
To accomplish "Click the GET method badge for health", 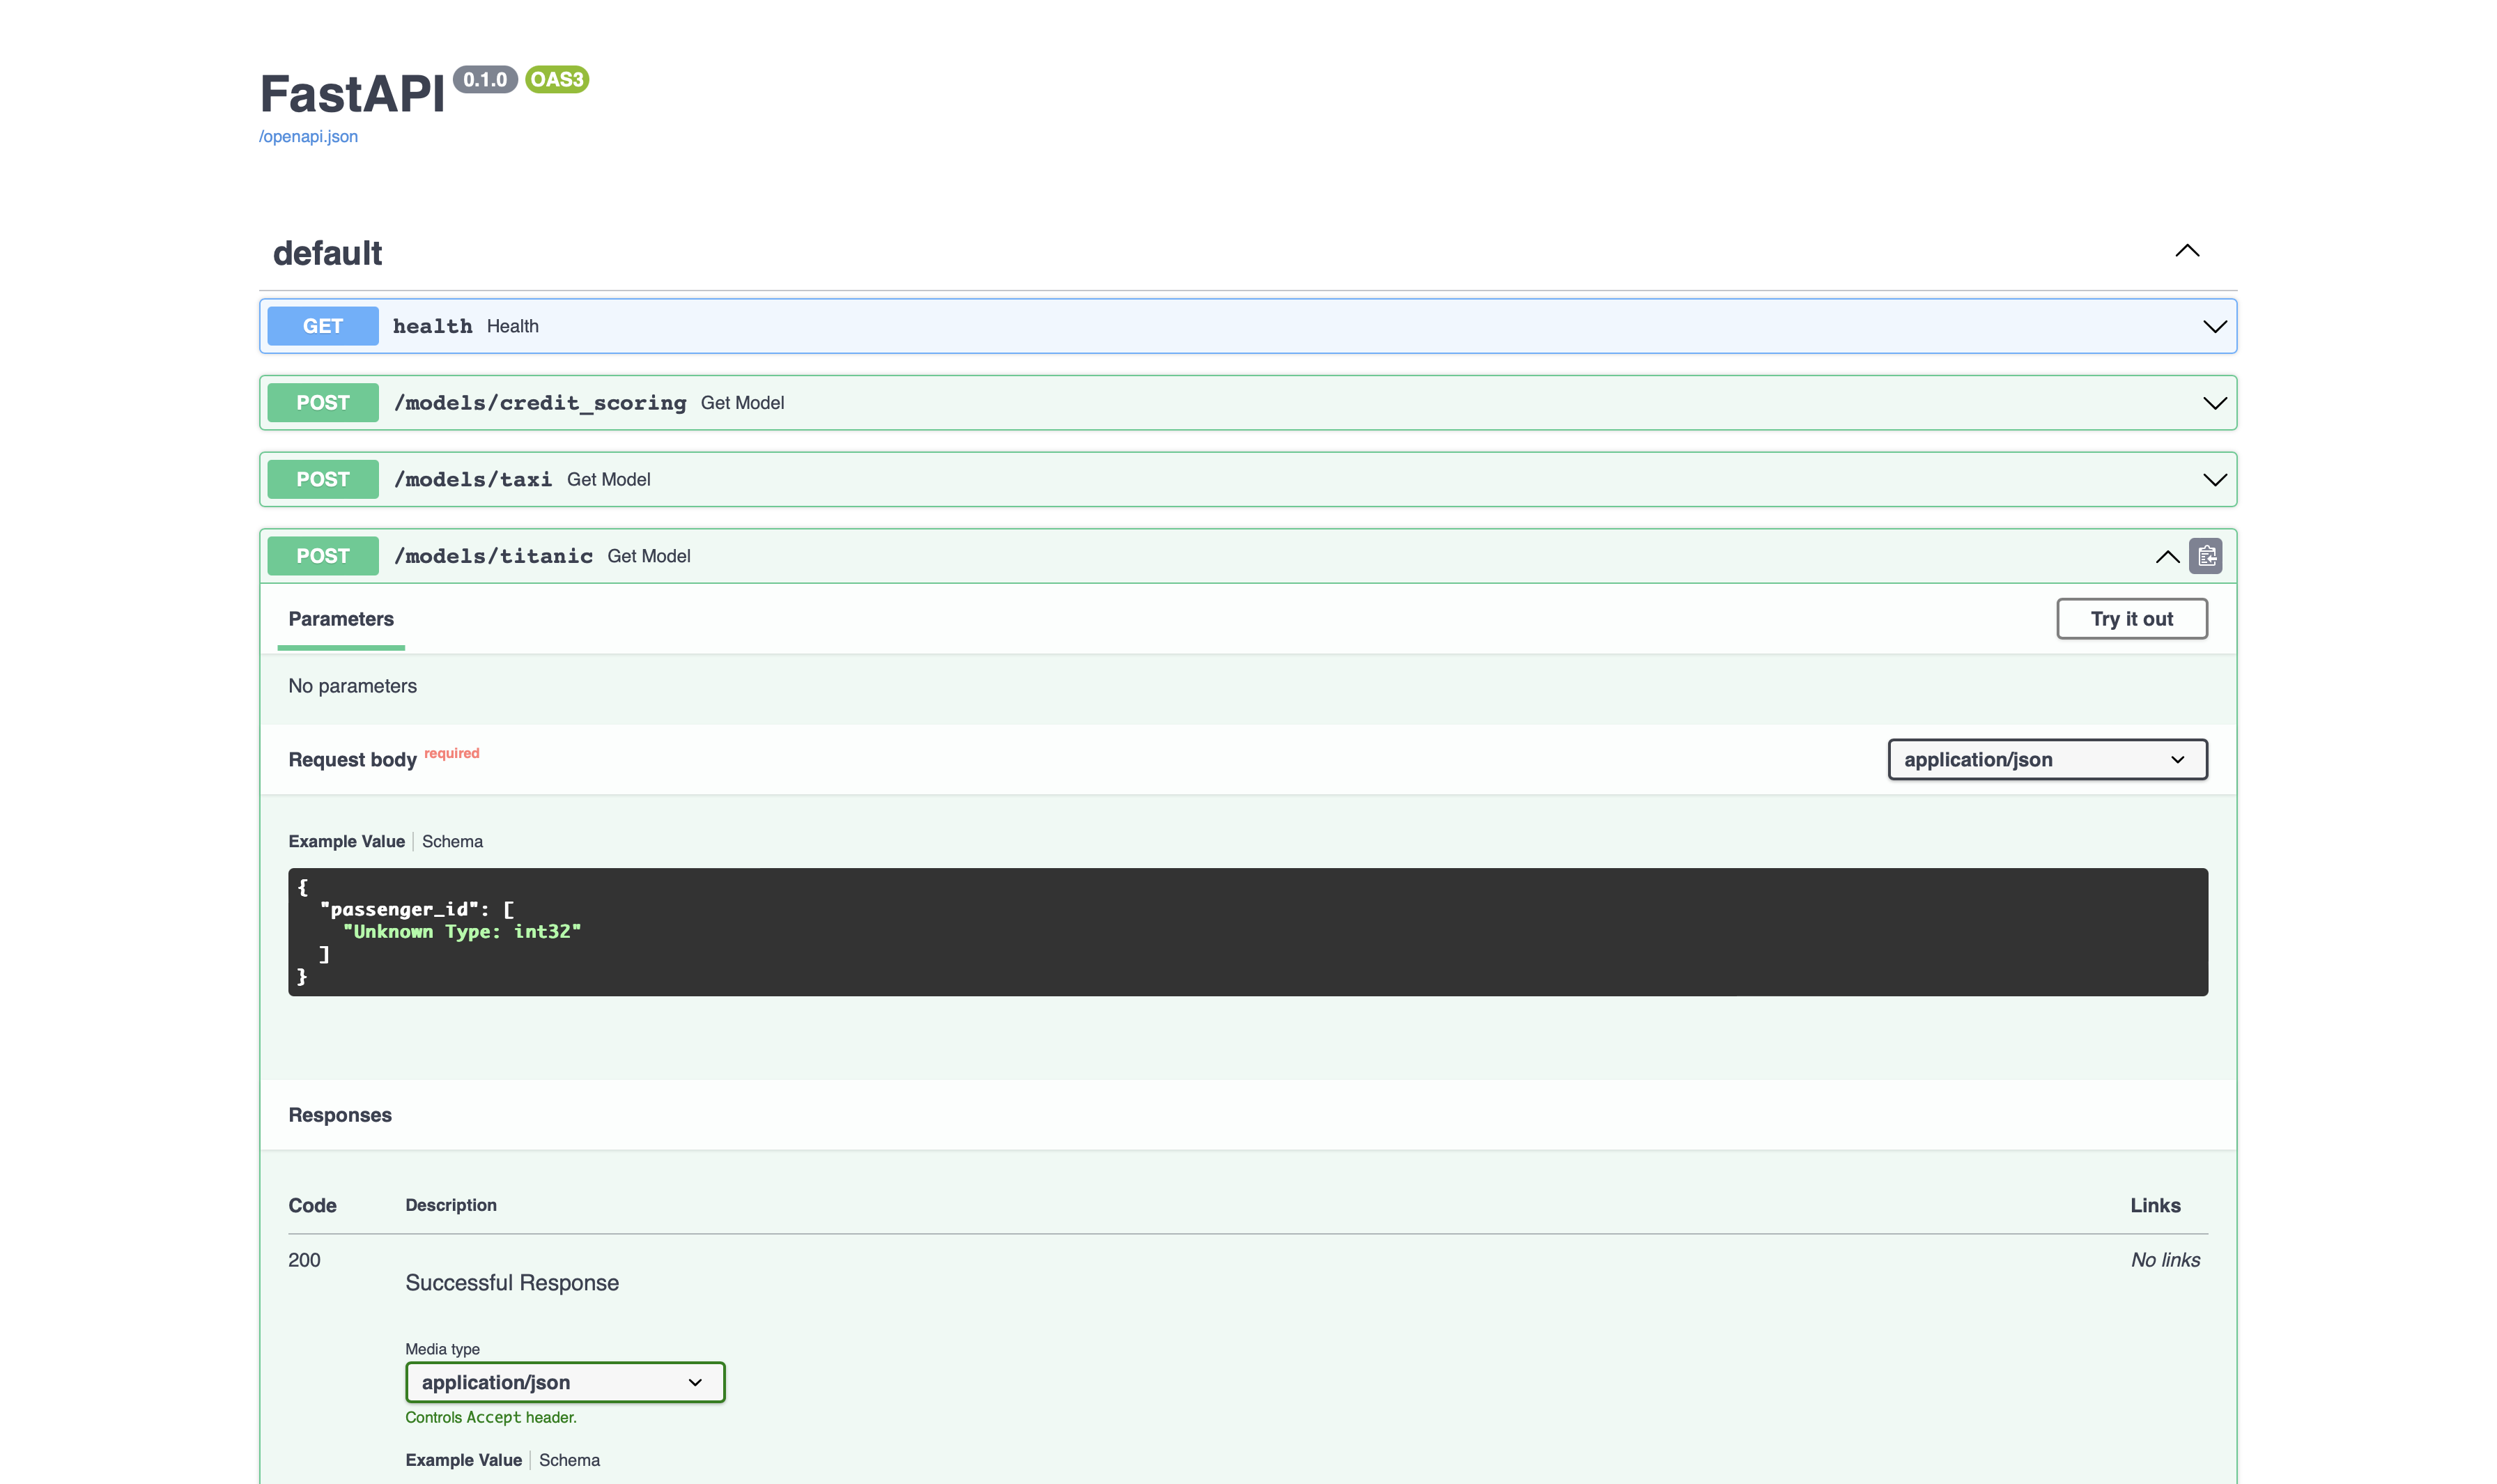I will 322,326.
